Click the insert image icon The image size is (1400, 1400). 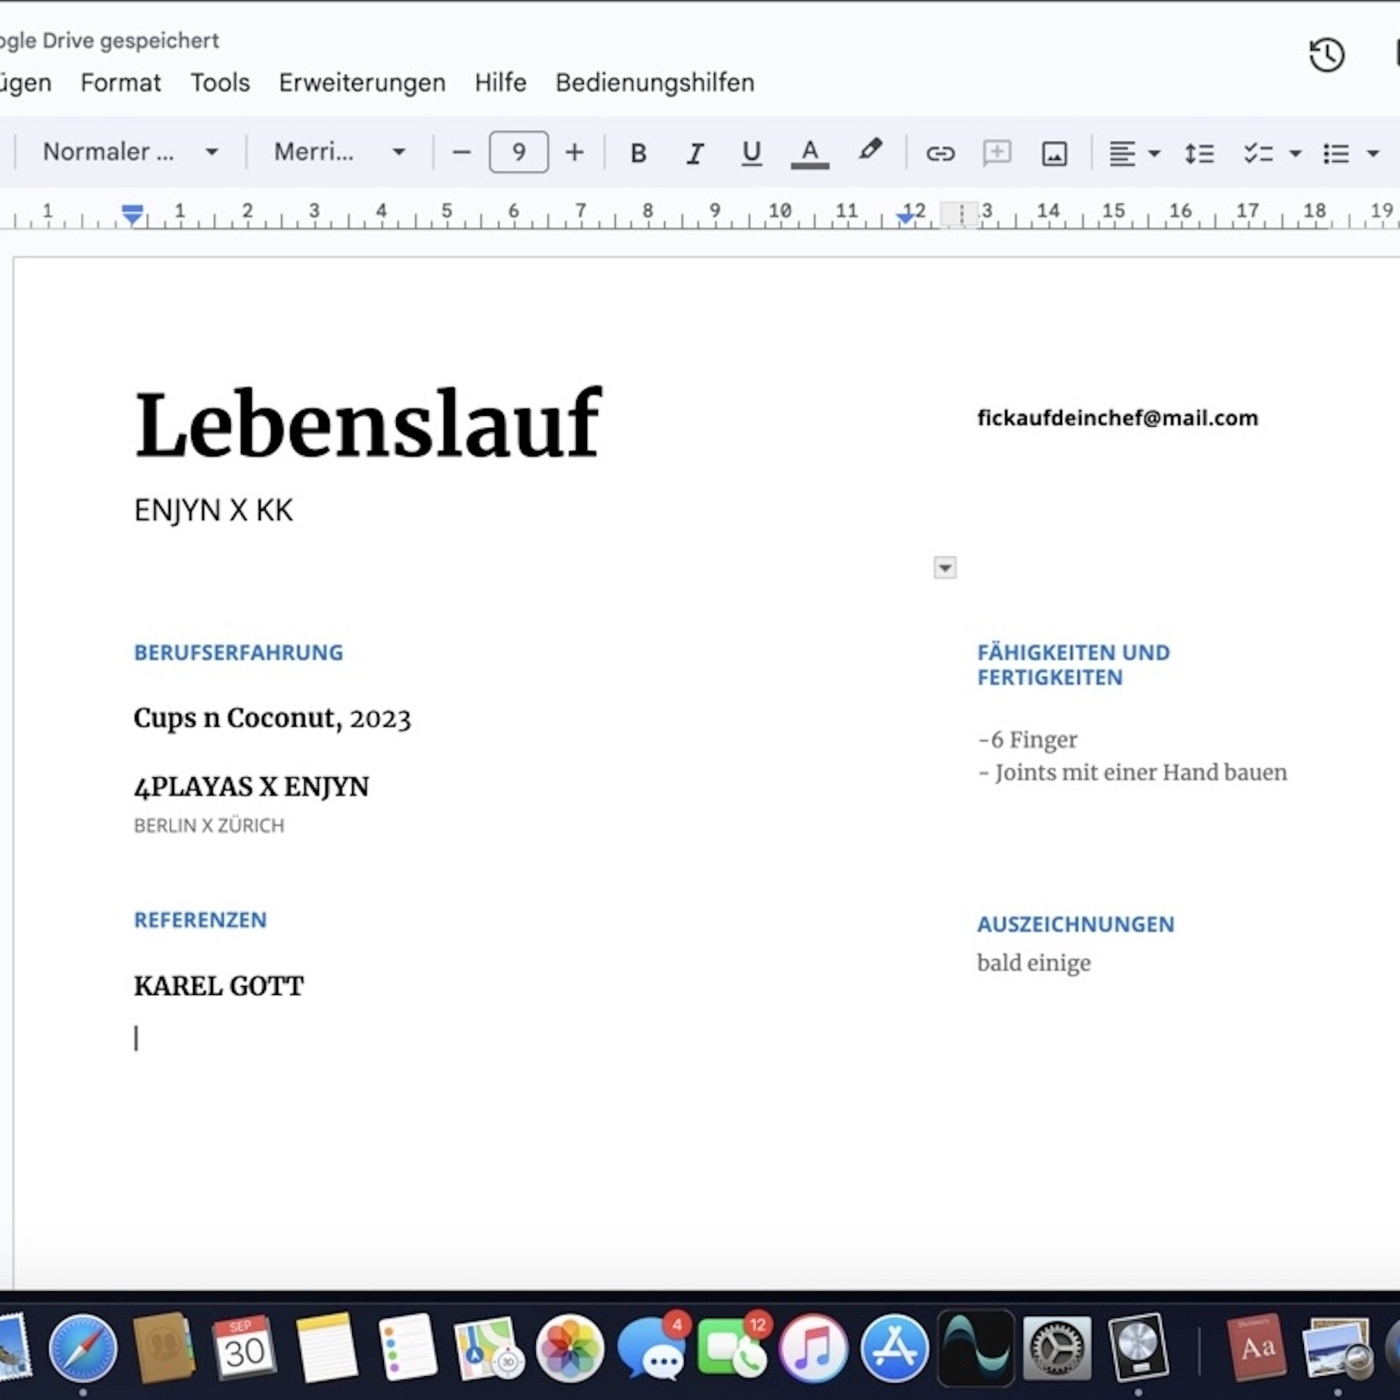(x=1054, y=153)
